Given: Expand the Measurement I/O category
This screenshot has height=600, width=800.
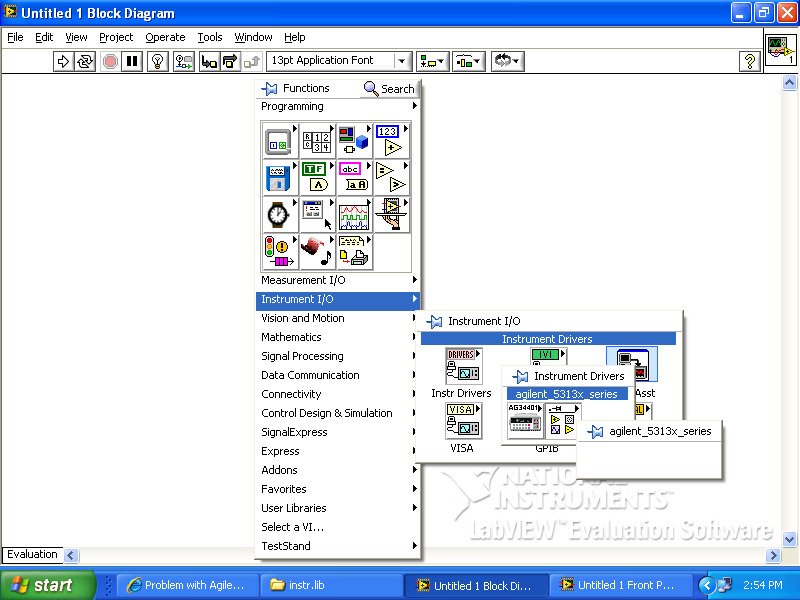Looking at the screenshot, I should point(338,280).
